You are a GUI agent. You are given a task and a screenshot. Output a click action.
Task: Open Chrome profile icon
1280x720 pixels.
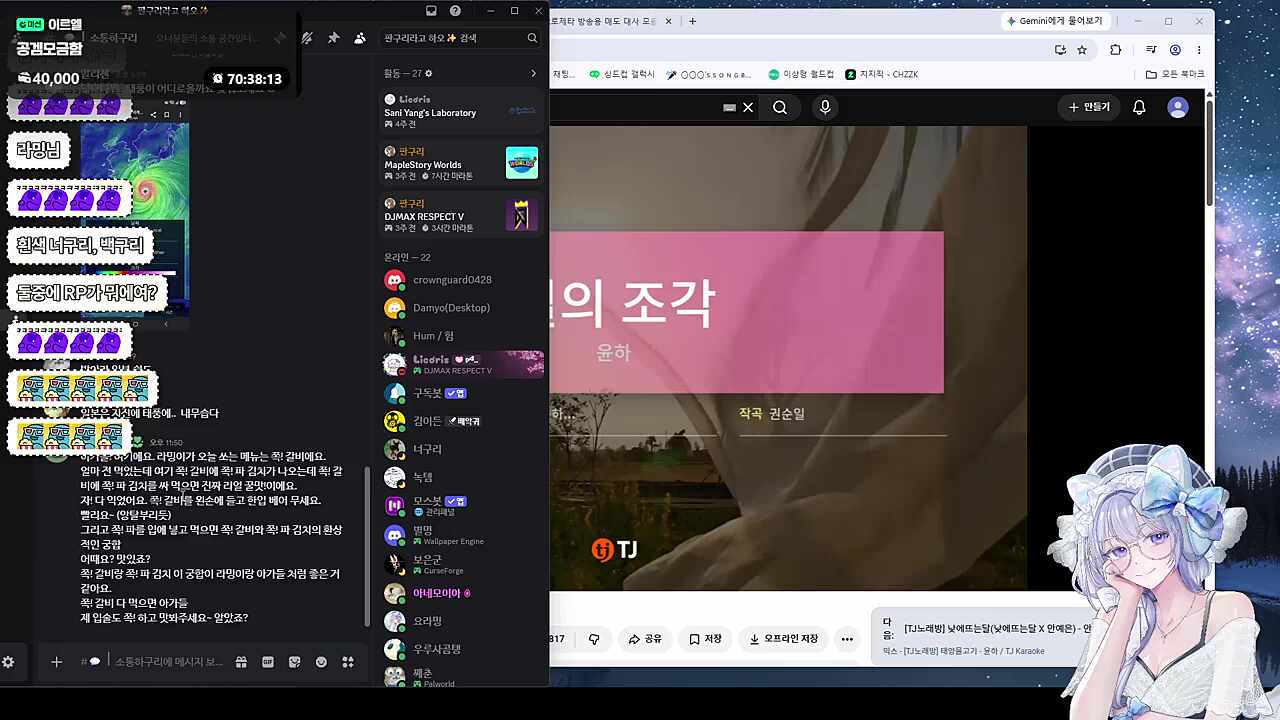1175,50
